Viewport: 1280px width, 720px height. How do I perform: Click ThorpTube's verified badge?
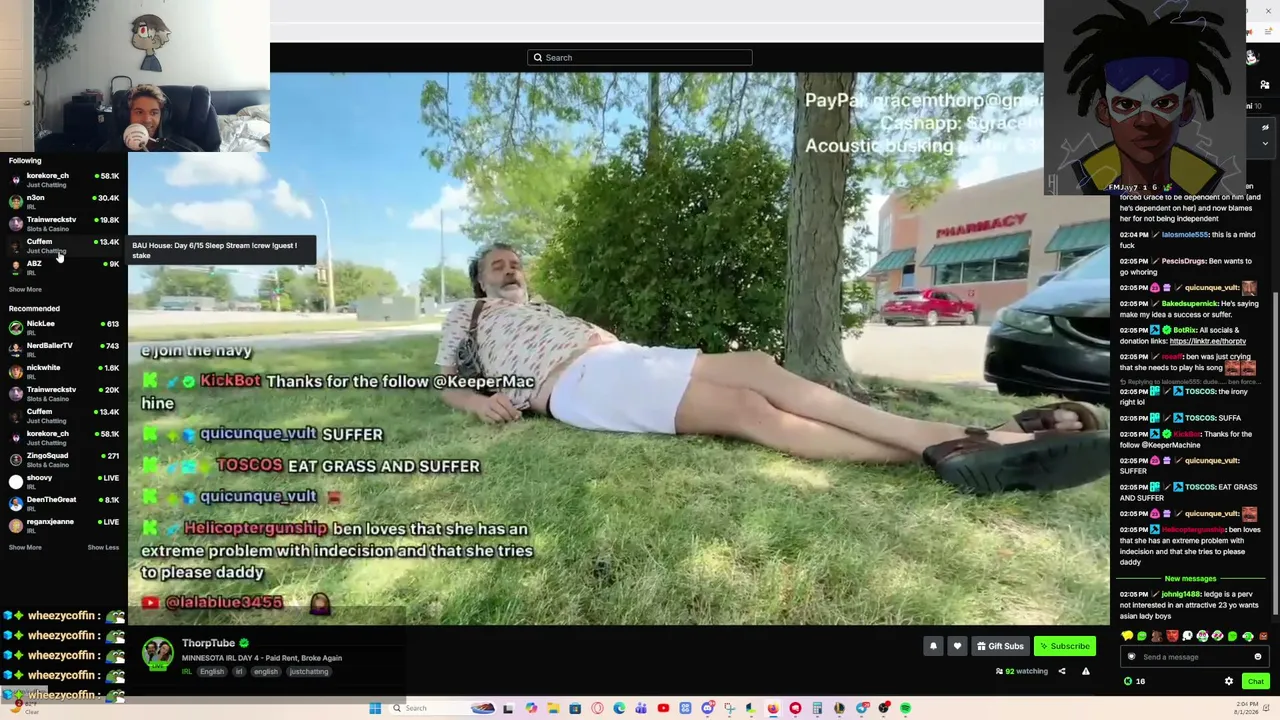click(244, 643)
